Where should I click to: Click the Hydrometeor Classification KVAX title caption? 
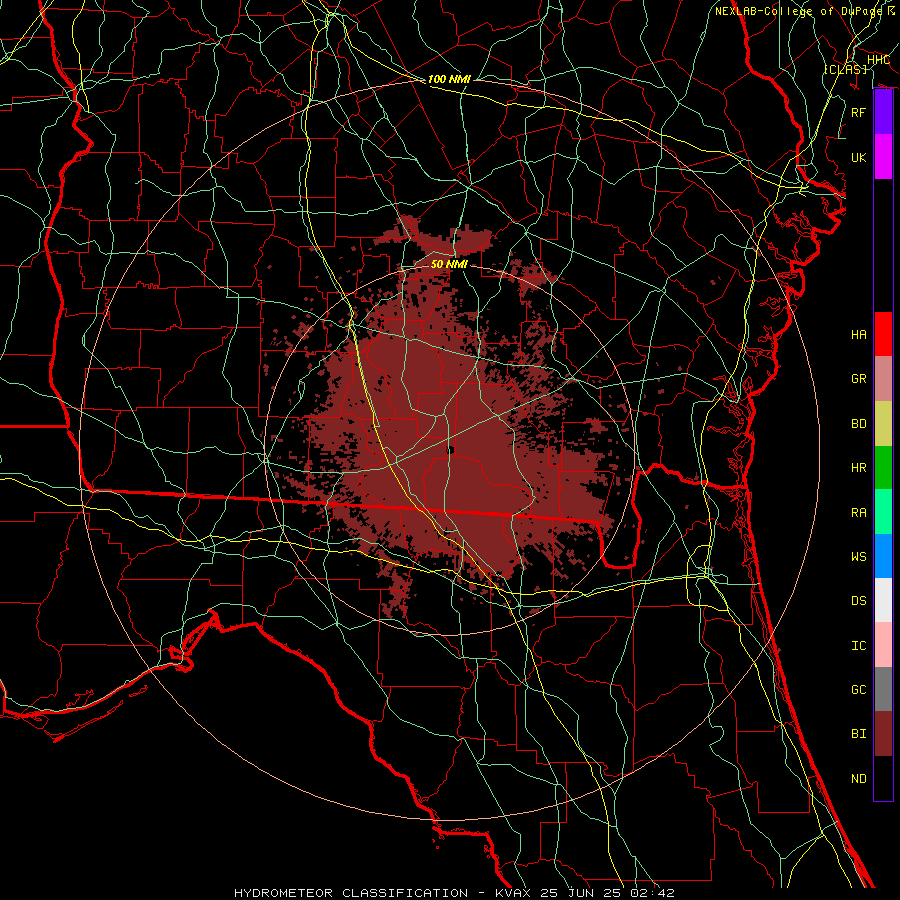(454, 893)
